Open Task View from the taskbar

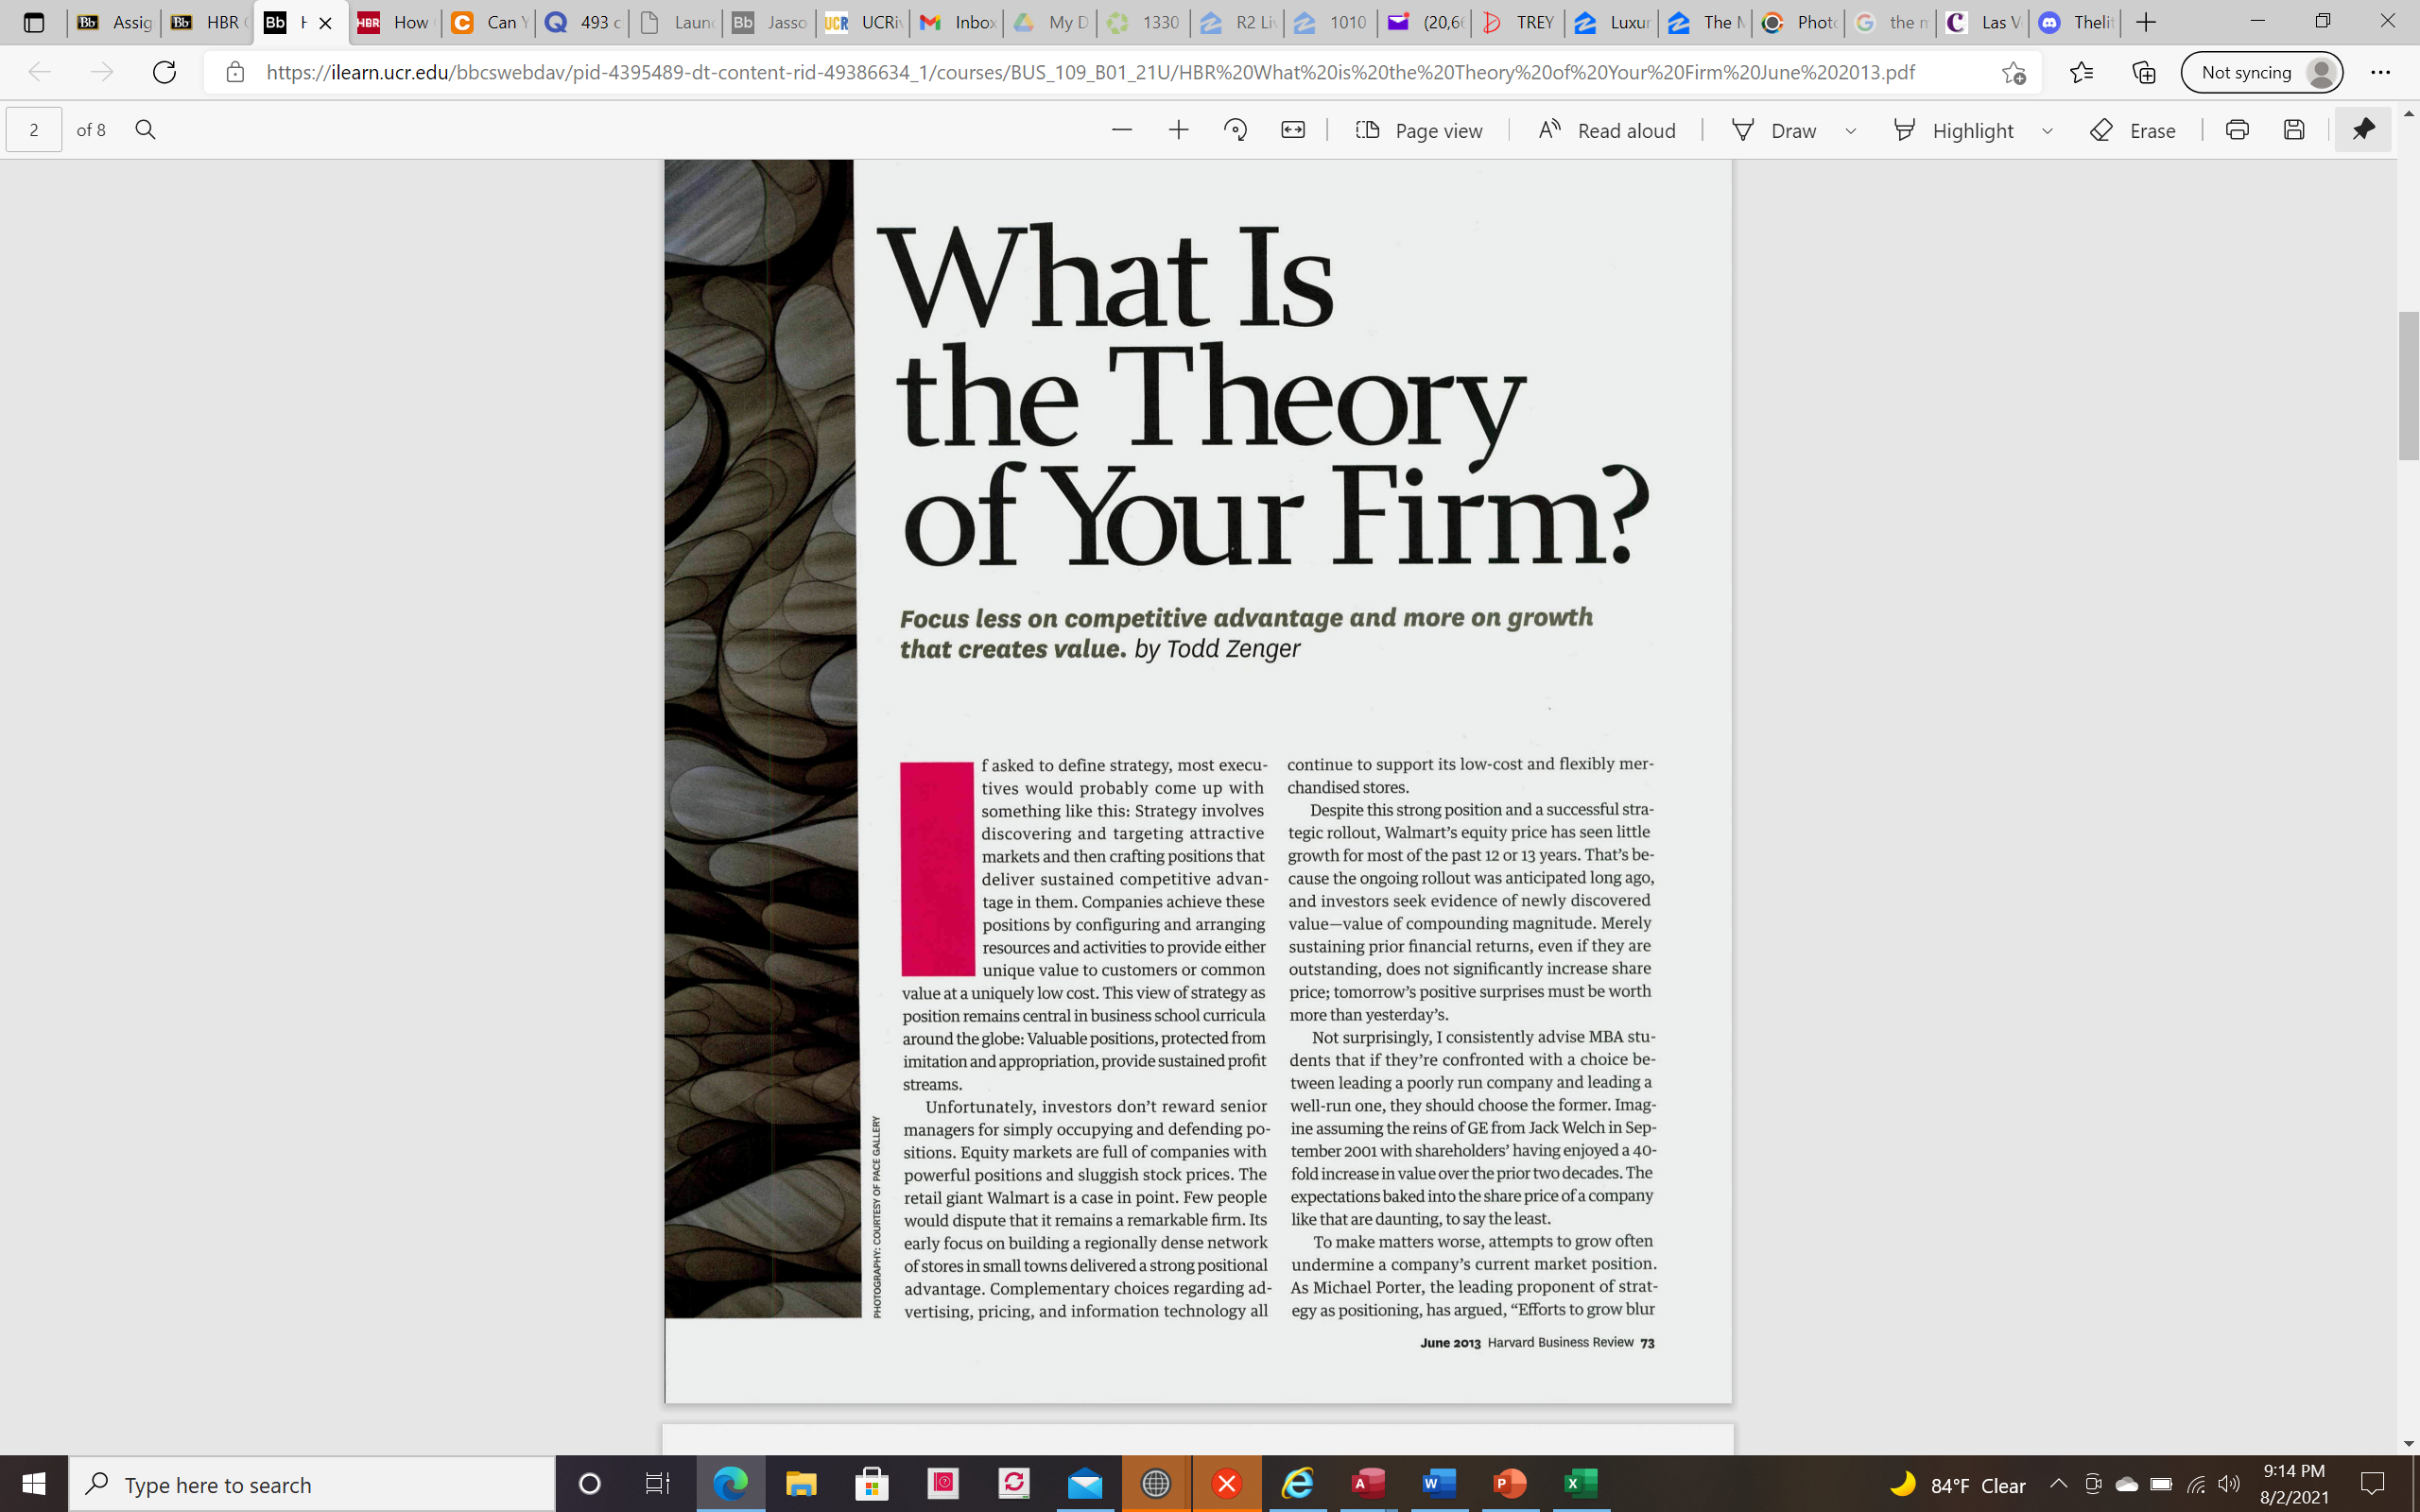pos(657,1484)
